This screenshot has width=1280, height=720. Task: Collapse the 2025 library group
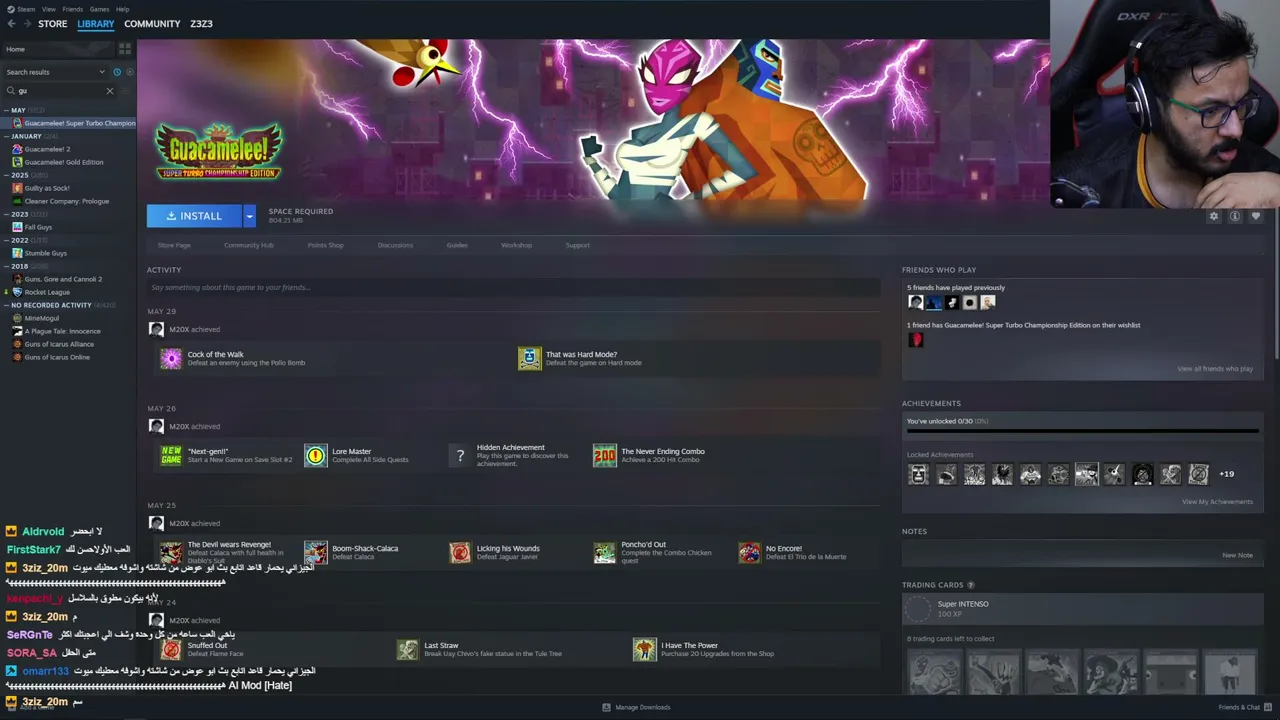point(7,175)
